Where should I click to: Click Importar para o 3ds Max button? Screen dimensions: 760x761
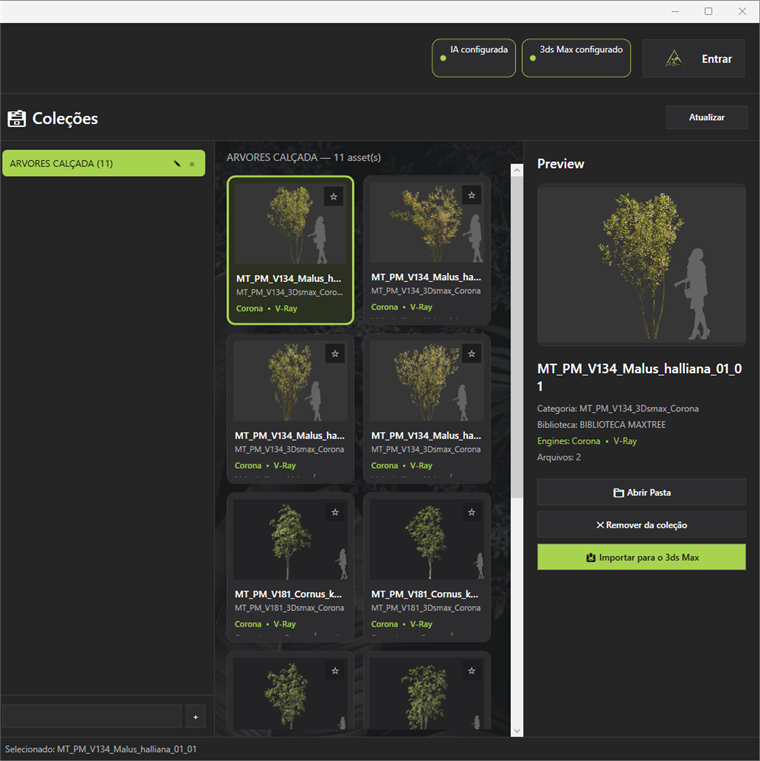pos(641,557)
